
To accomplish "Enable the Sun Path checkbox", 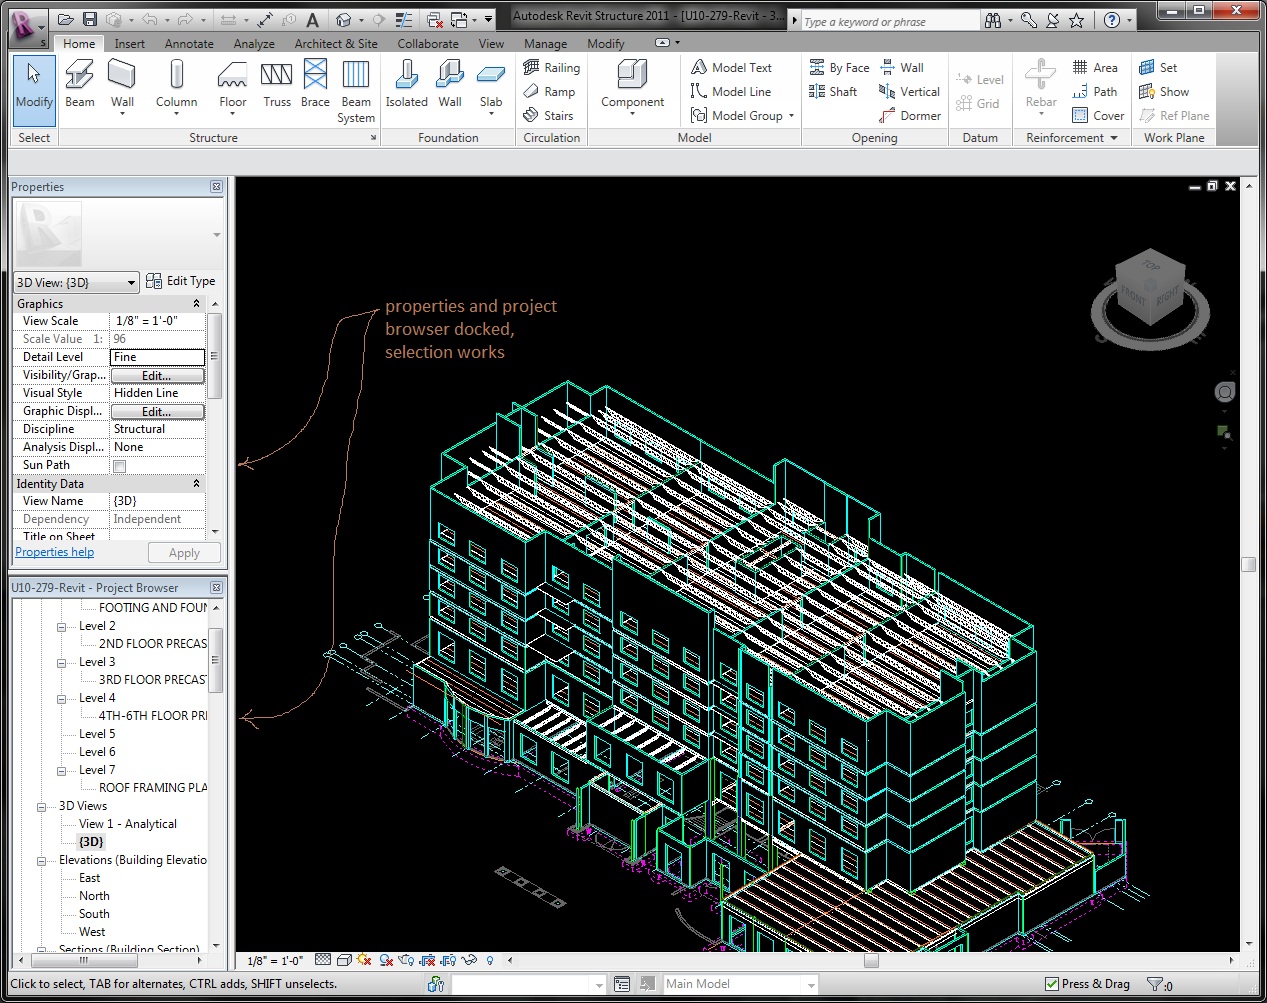I will pos(120,466).
